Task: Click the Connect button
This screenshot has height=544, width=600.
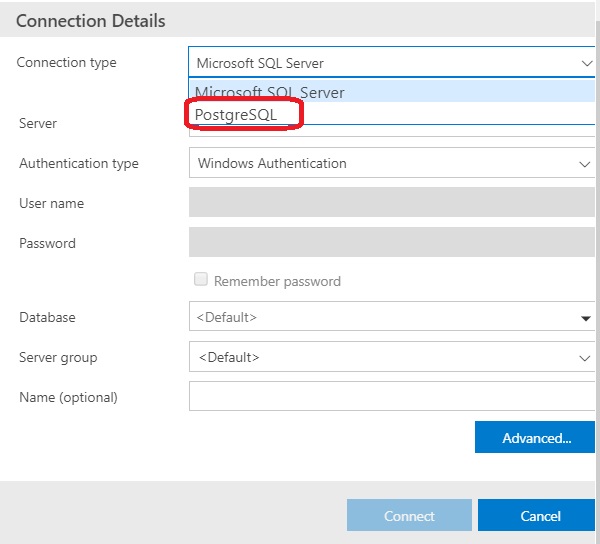Action: 409,515
